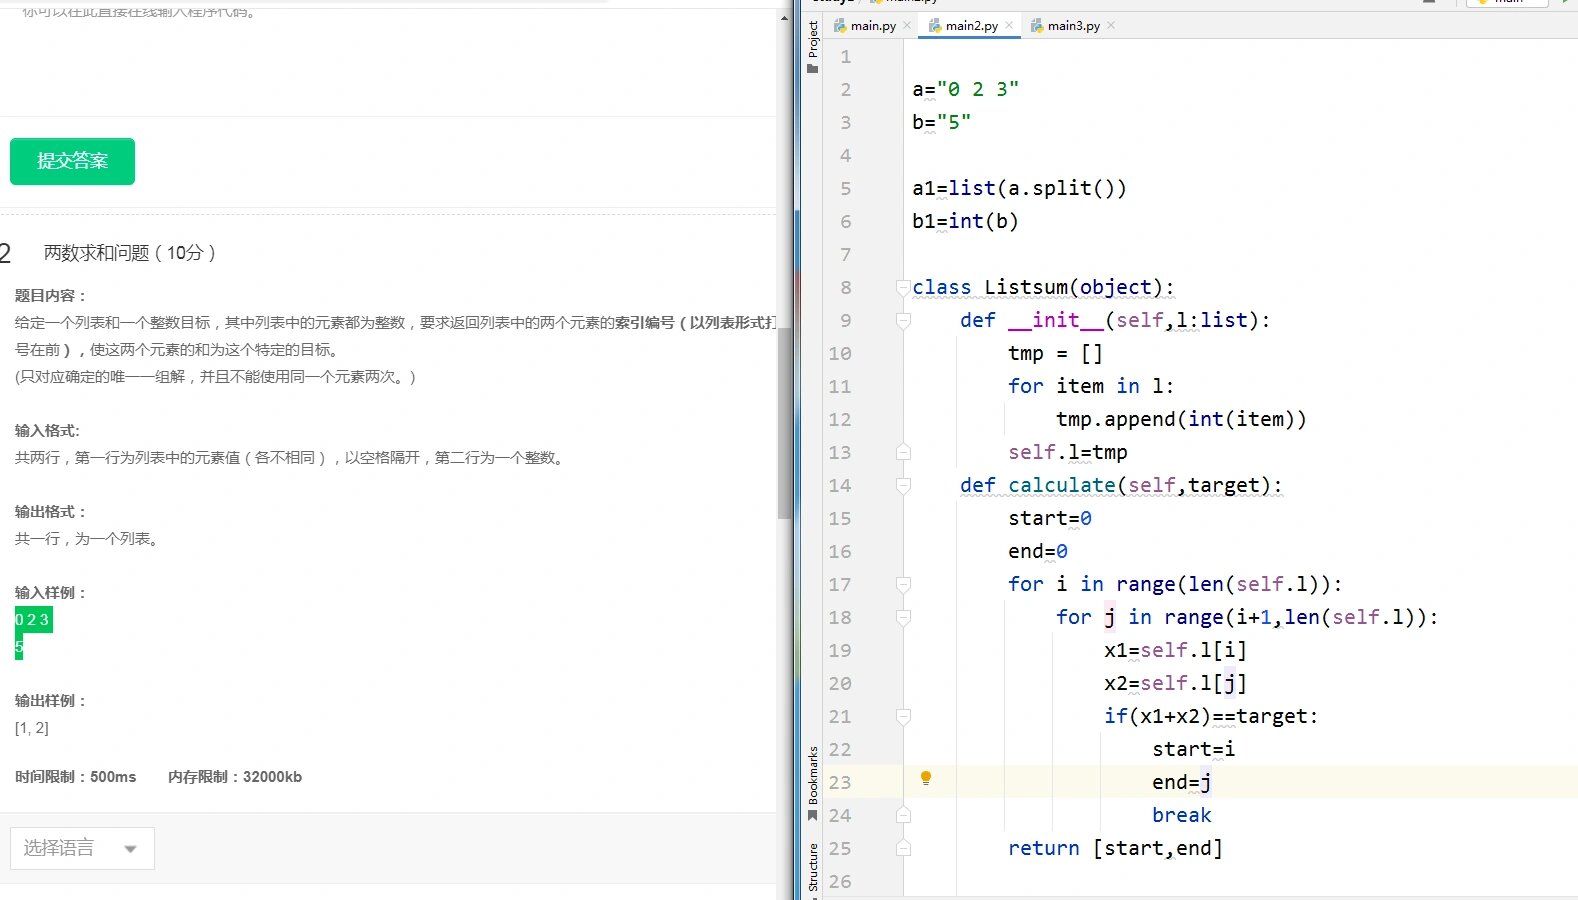Click the end=0 statement on line 16

pos(1038,551)
